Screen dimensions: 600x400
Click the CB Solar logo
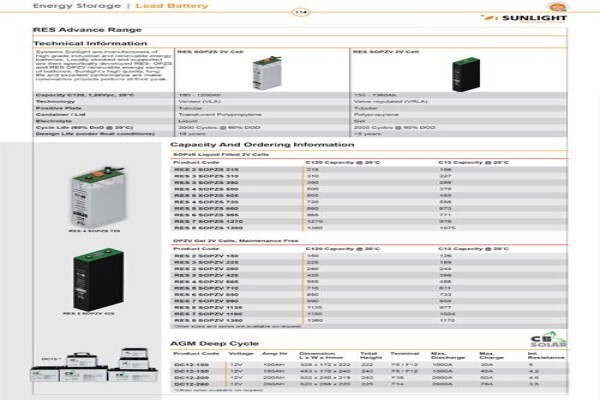tap(548, 340)
